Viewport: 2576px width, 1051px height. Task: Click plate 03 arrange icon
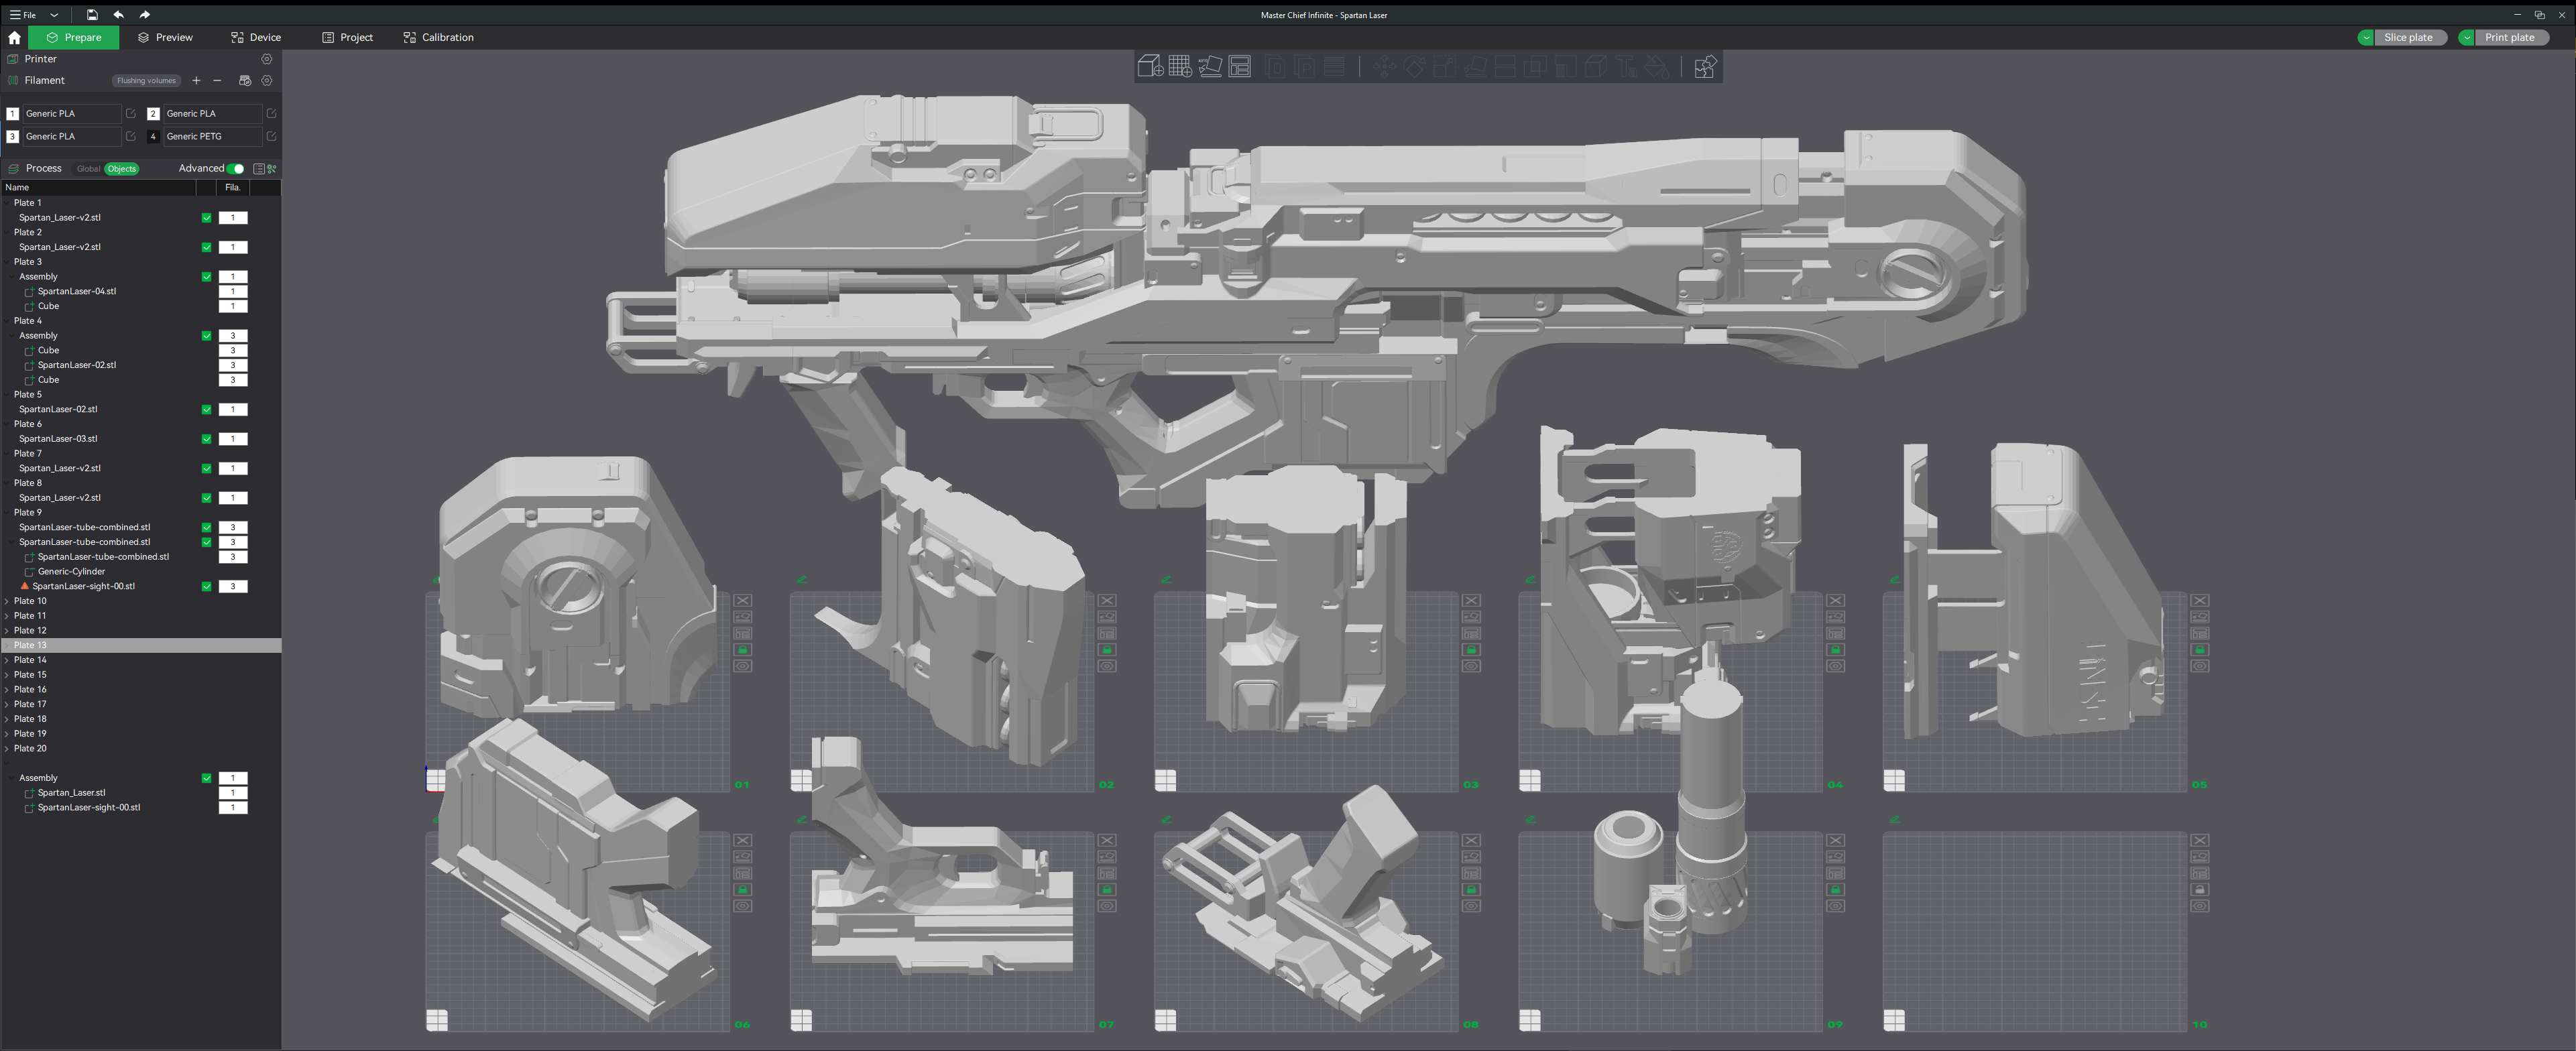(1471, 633)
